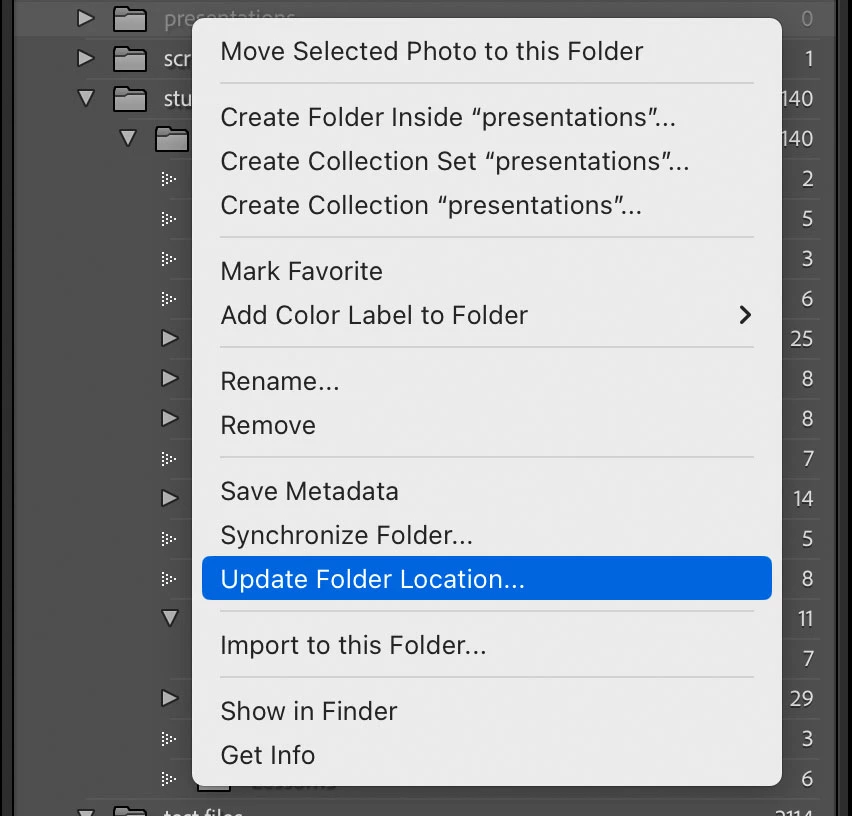Select Save Metadata menu entry
Screen dimensions: 852x816
coord(309,491)
